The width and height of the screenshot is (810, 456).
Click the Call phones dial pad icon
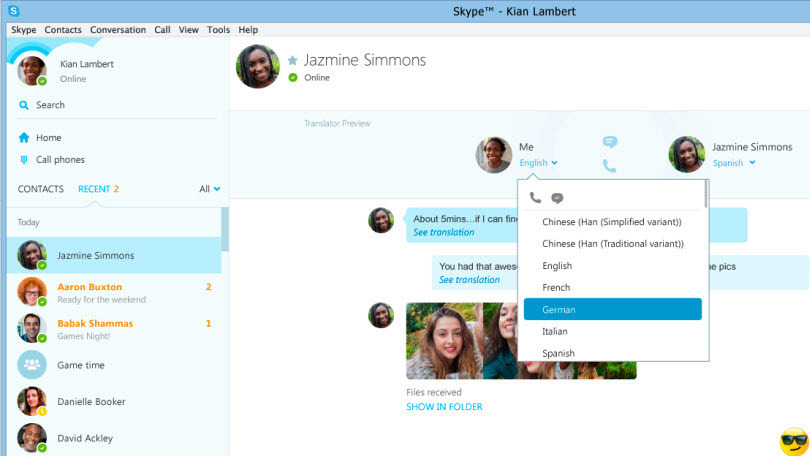pos(24,160)
